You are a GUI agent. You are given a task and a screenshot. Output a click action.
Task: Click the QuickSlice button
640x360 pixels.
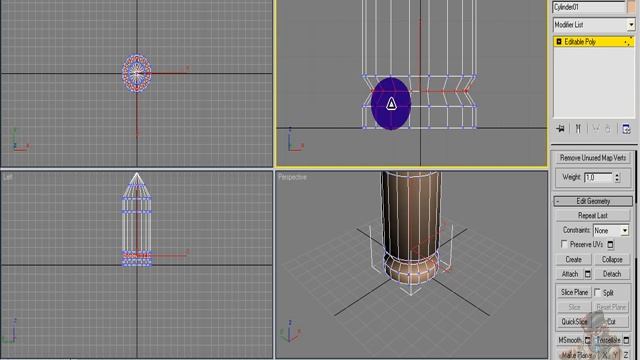click(574, 322)
